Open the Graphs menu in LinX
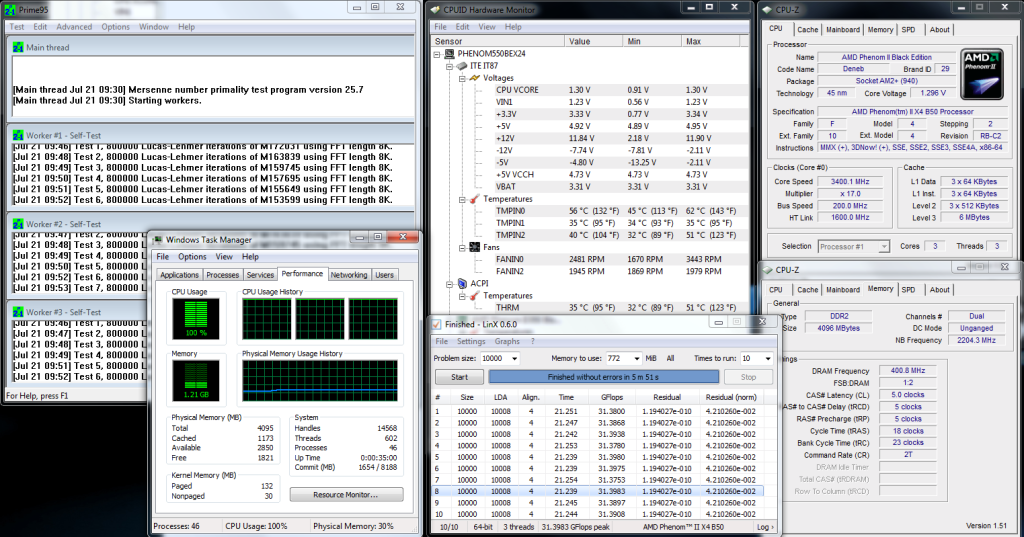 pyautogui.click(x=507, y=342)
